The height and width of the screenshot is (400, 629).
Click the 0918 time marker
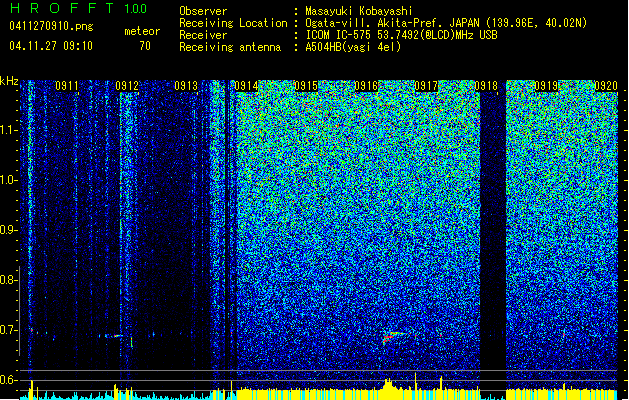[486, 86]
